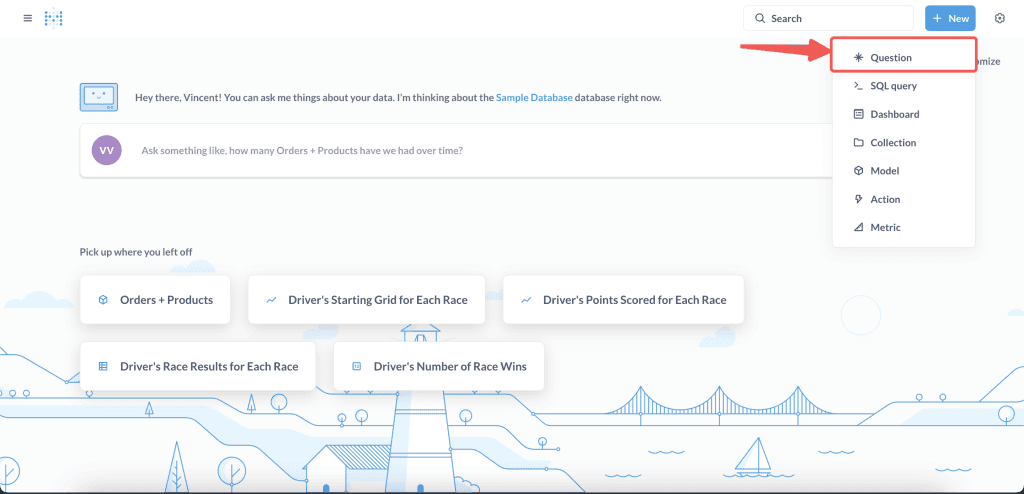Click the New button dropdown
The height and width of the screenshot is (494, 1024).
click(x=949, y=18)
